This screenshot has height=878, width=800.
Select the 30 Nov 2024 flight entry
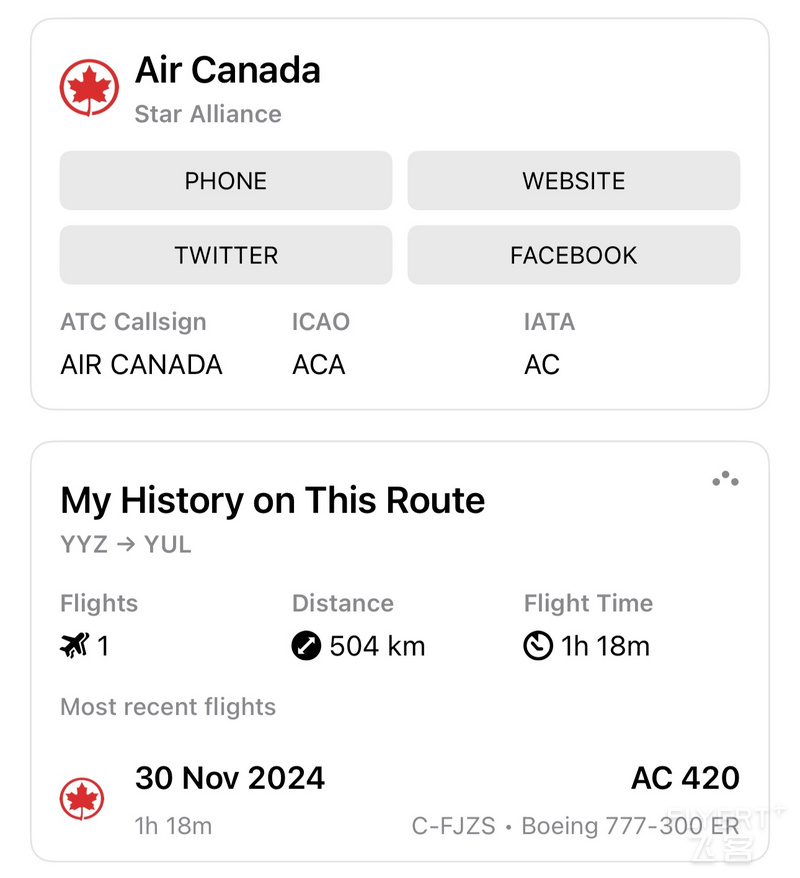coord(400,799)
